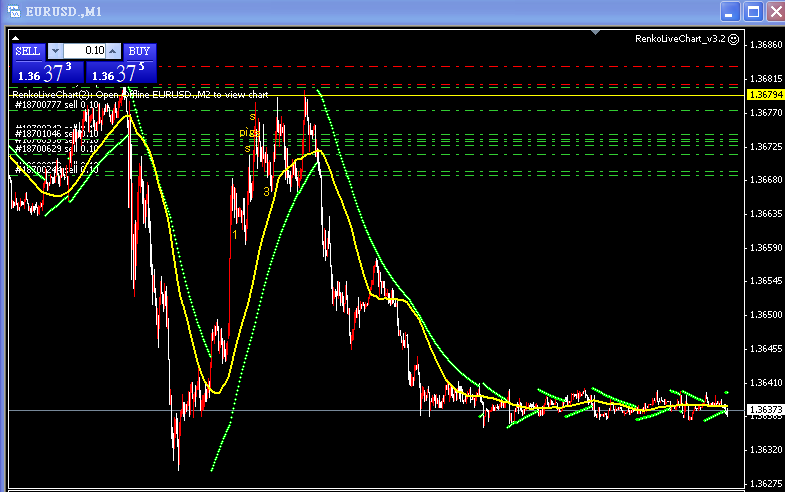
Task: Click the 0.10 lot volume input field
Action: [85, 51]
